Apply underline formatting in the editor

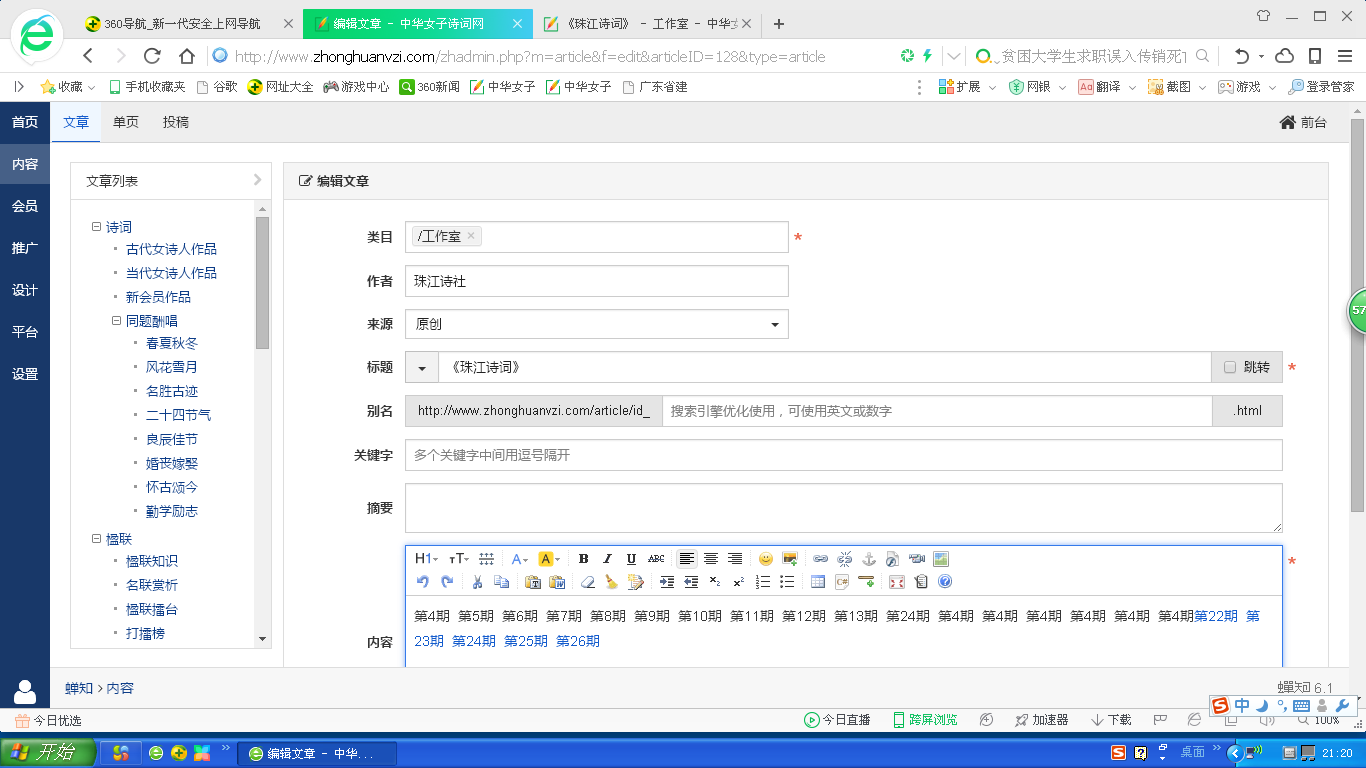point(631,559)
